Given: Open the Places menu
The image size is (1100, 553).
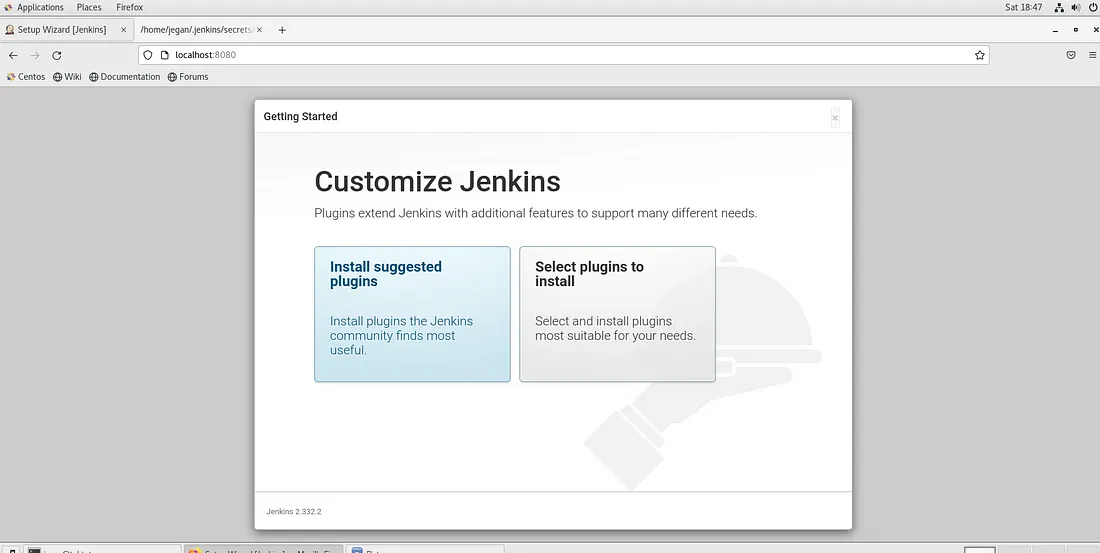Looking at the screenshot, I should pyautogui.click(x=89, y=7).
